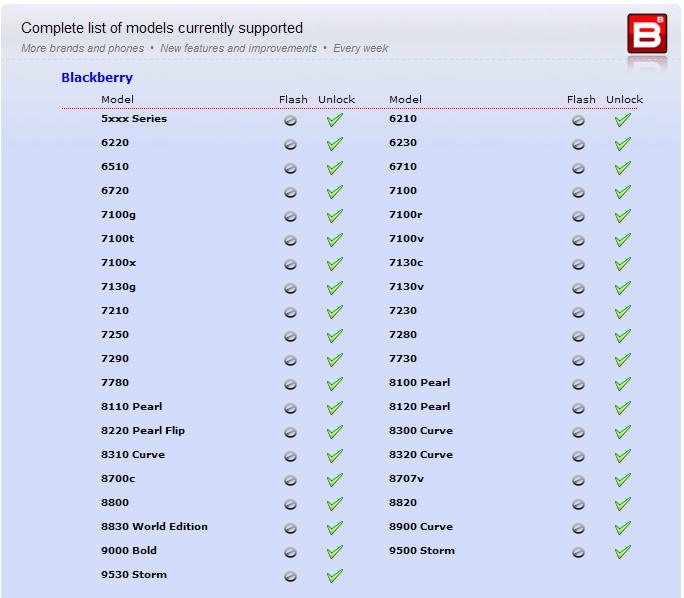Select the 8310 Curve model name
The width and height of the screenshot is (684, 598).
(133, 454)
